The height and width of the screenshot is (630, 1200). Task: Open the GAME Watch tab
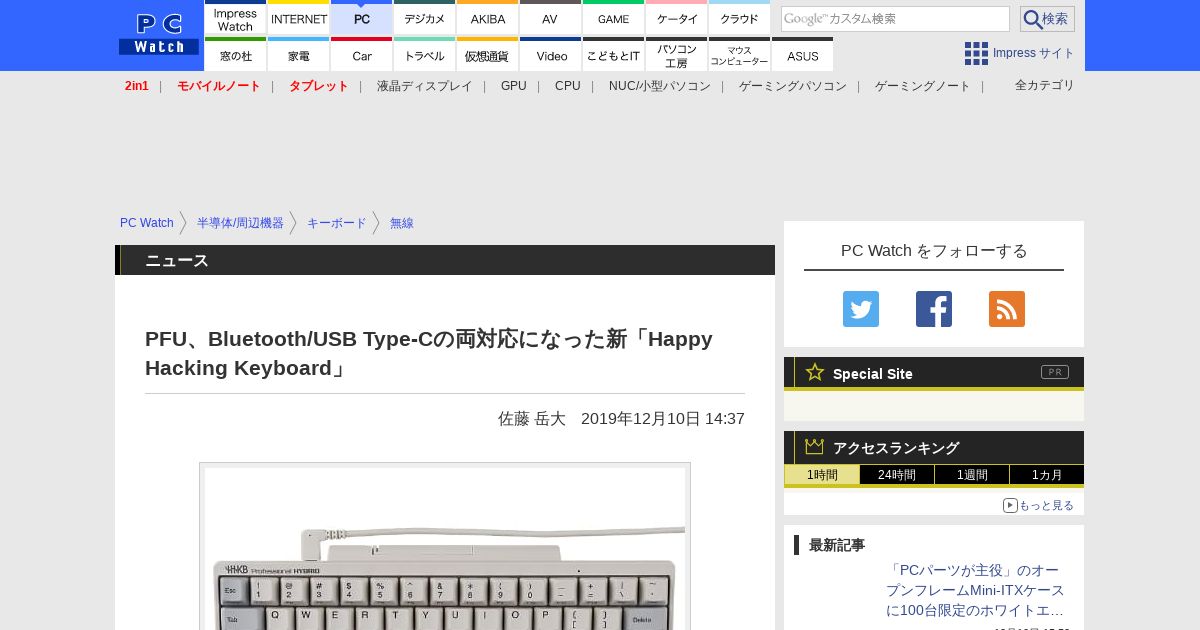(614, 17)
